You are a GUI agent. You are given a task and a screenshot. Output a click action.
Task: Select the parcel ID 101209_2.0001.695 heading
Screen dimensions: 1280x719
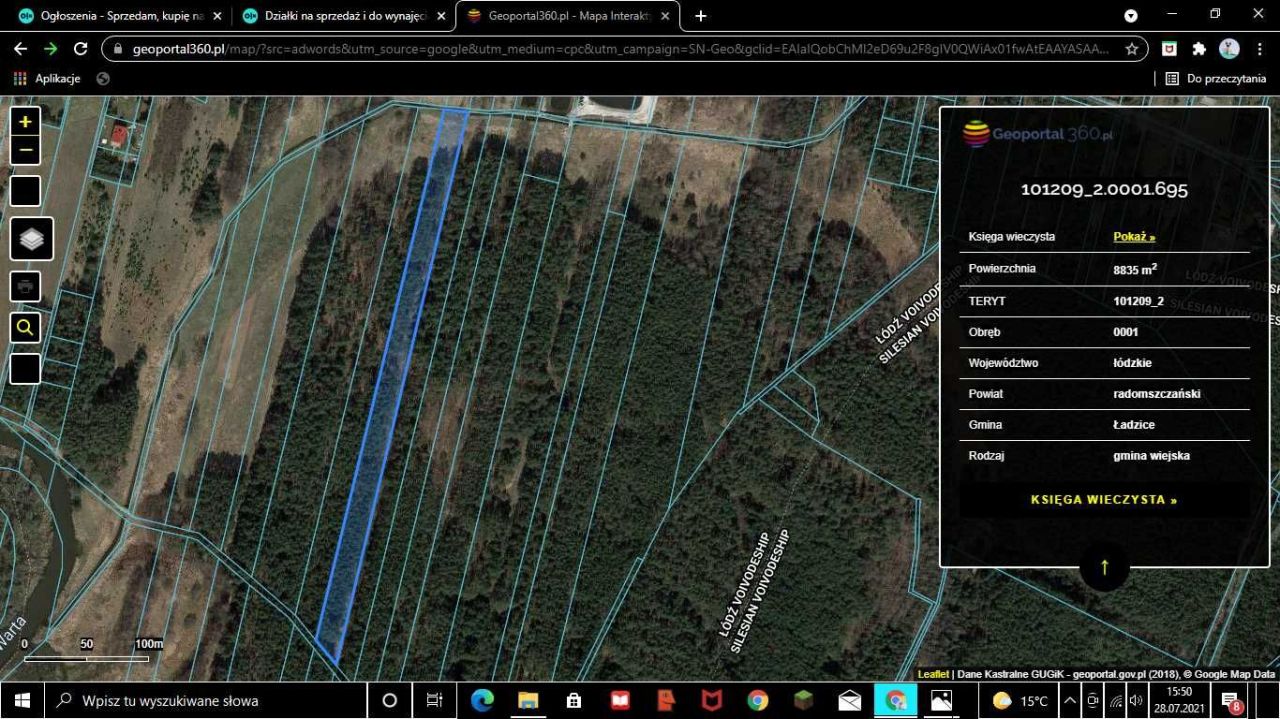coord(1104,189)
